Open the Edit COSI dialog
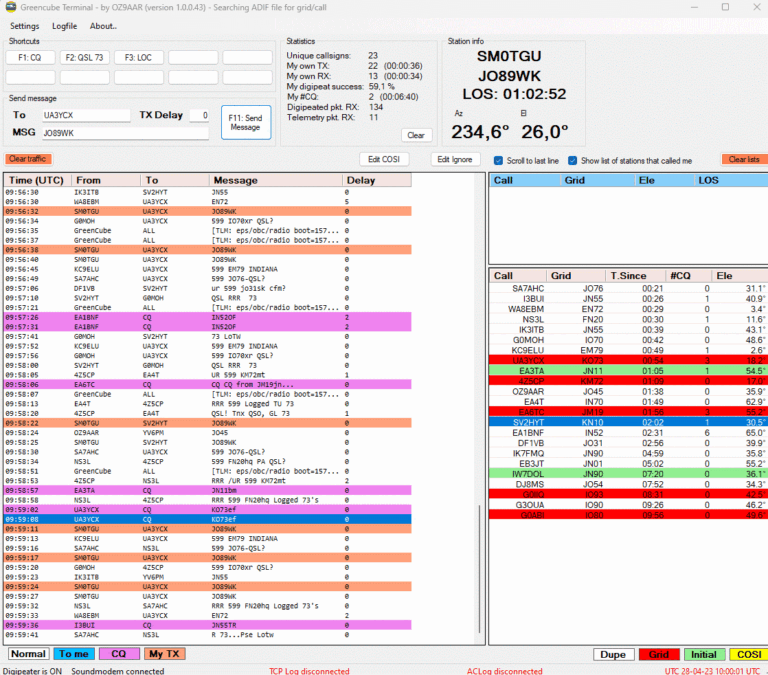Viewport: 768px width, 675px height. pos(385,159)
